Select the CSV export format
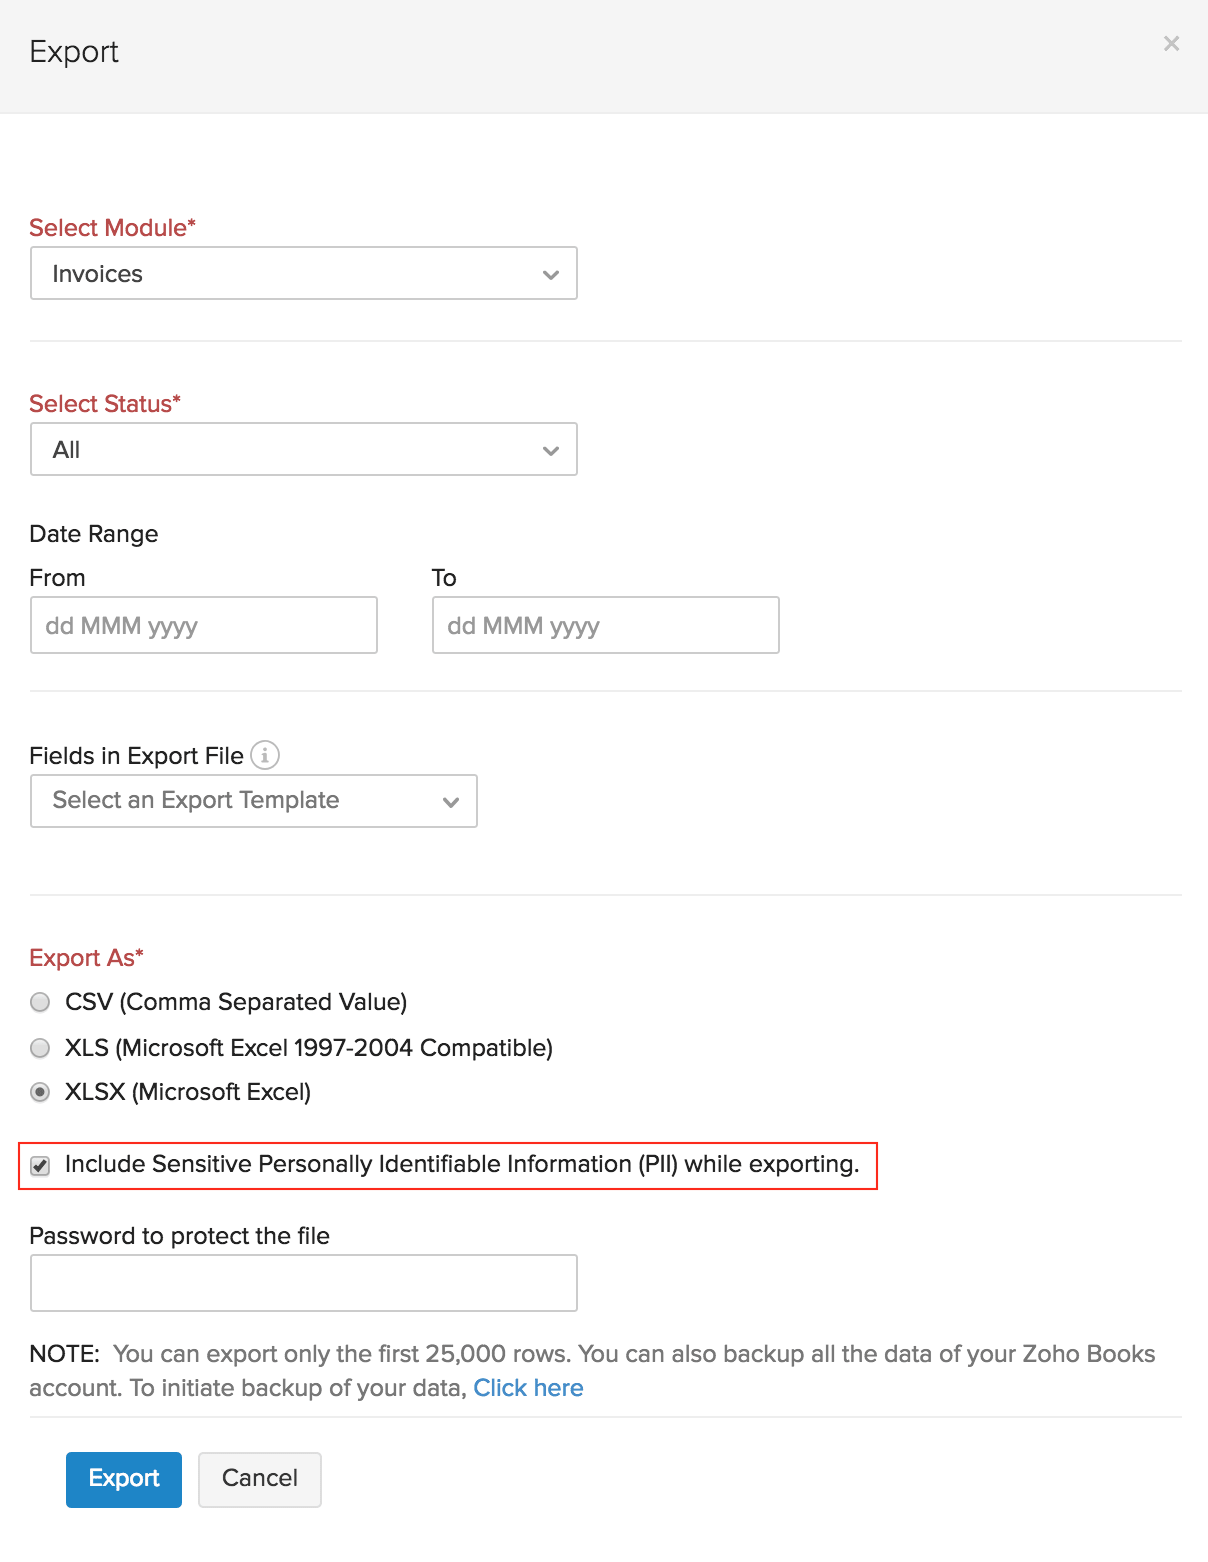Viewport: 1208px width, 1562px height. tap(40, 1001)
